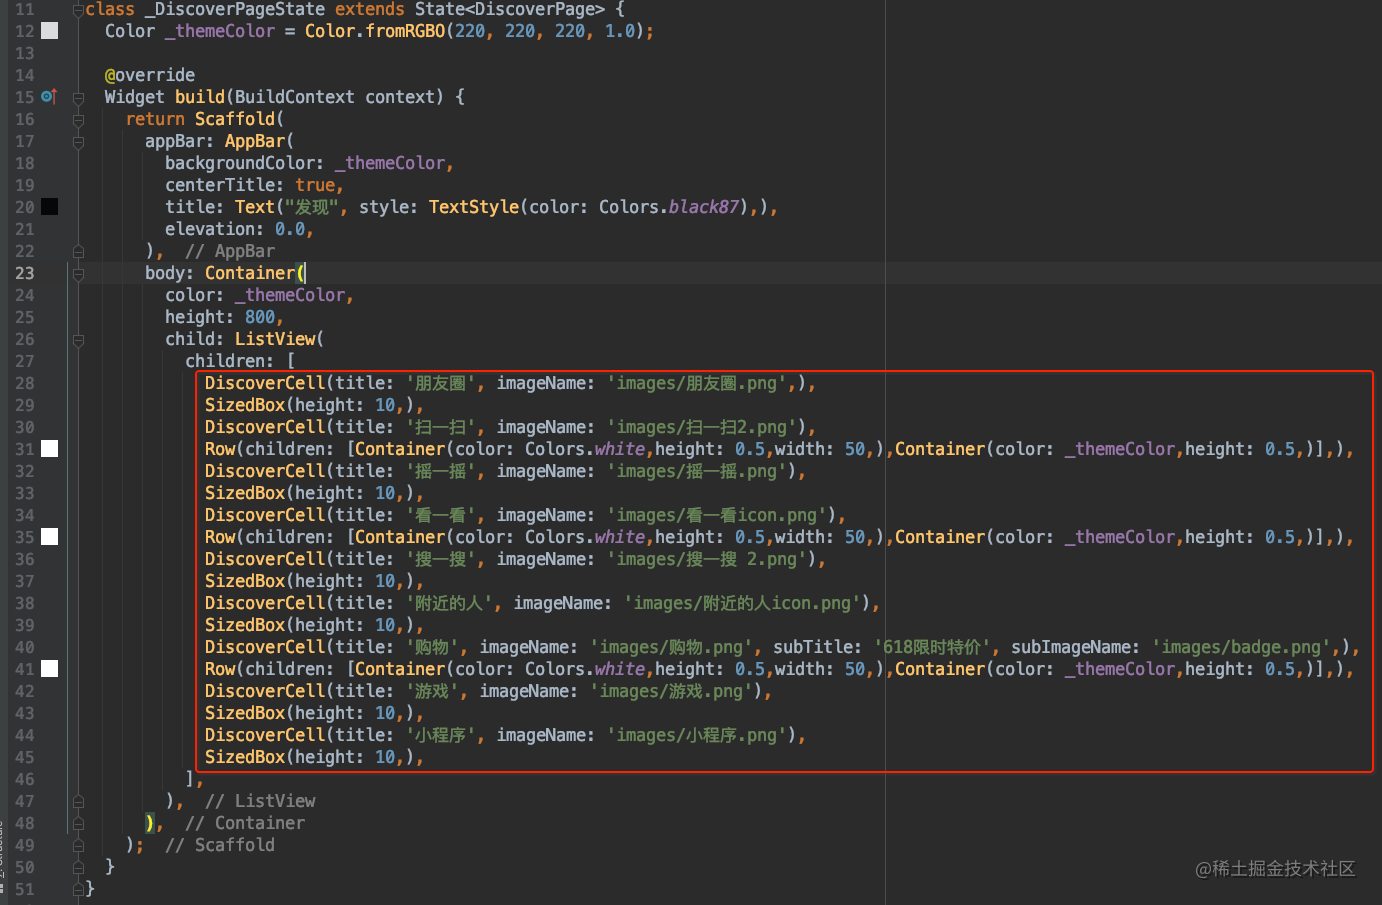This screenshot has width=1382, height=905.
Task: Click 'Color.fromRGBO' on line 12
Action: coord(375,31)
